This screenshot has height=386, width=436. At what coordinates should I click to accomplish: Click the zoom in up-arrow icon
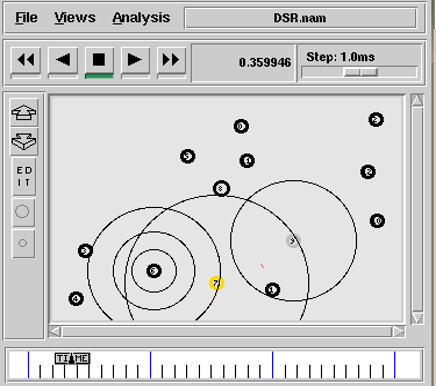point(24,113)
